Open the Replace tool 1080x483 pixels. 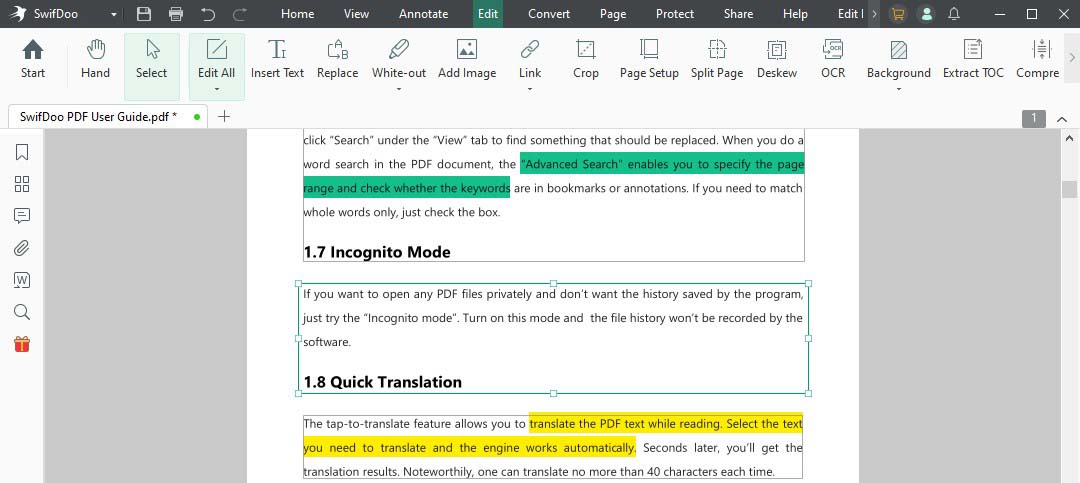tap(338, 59)
